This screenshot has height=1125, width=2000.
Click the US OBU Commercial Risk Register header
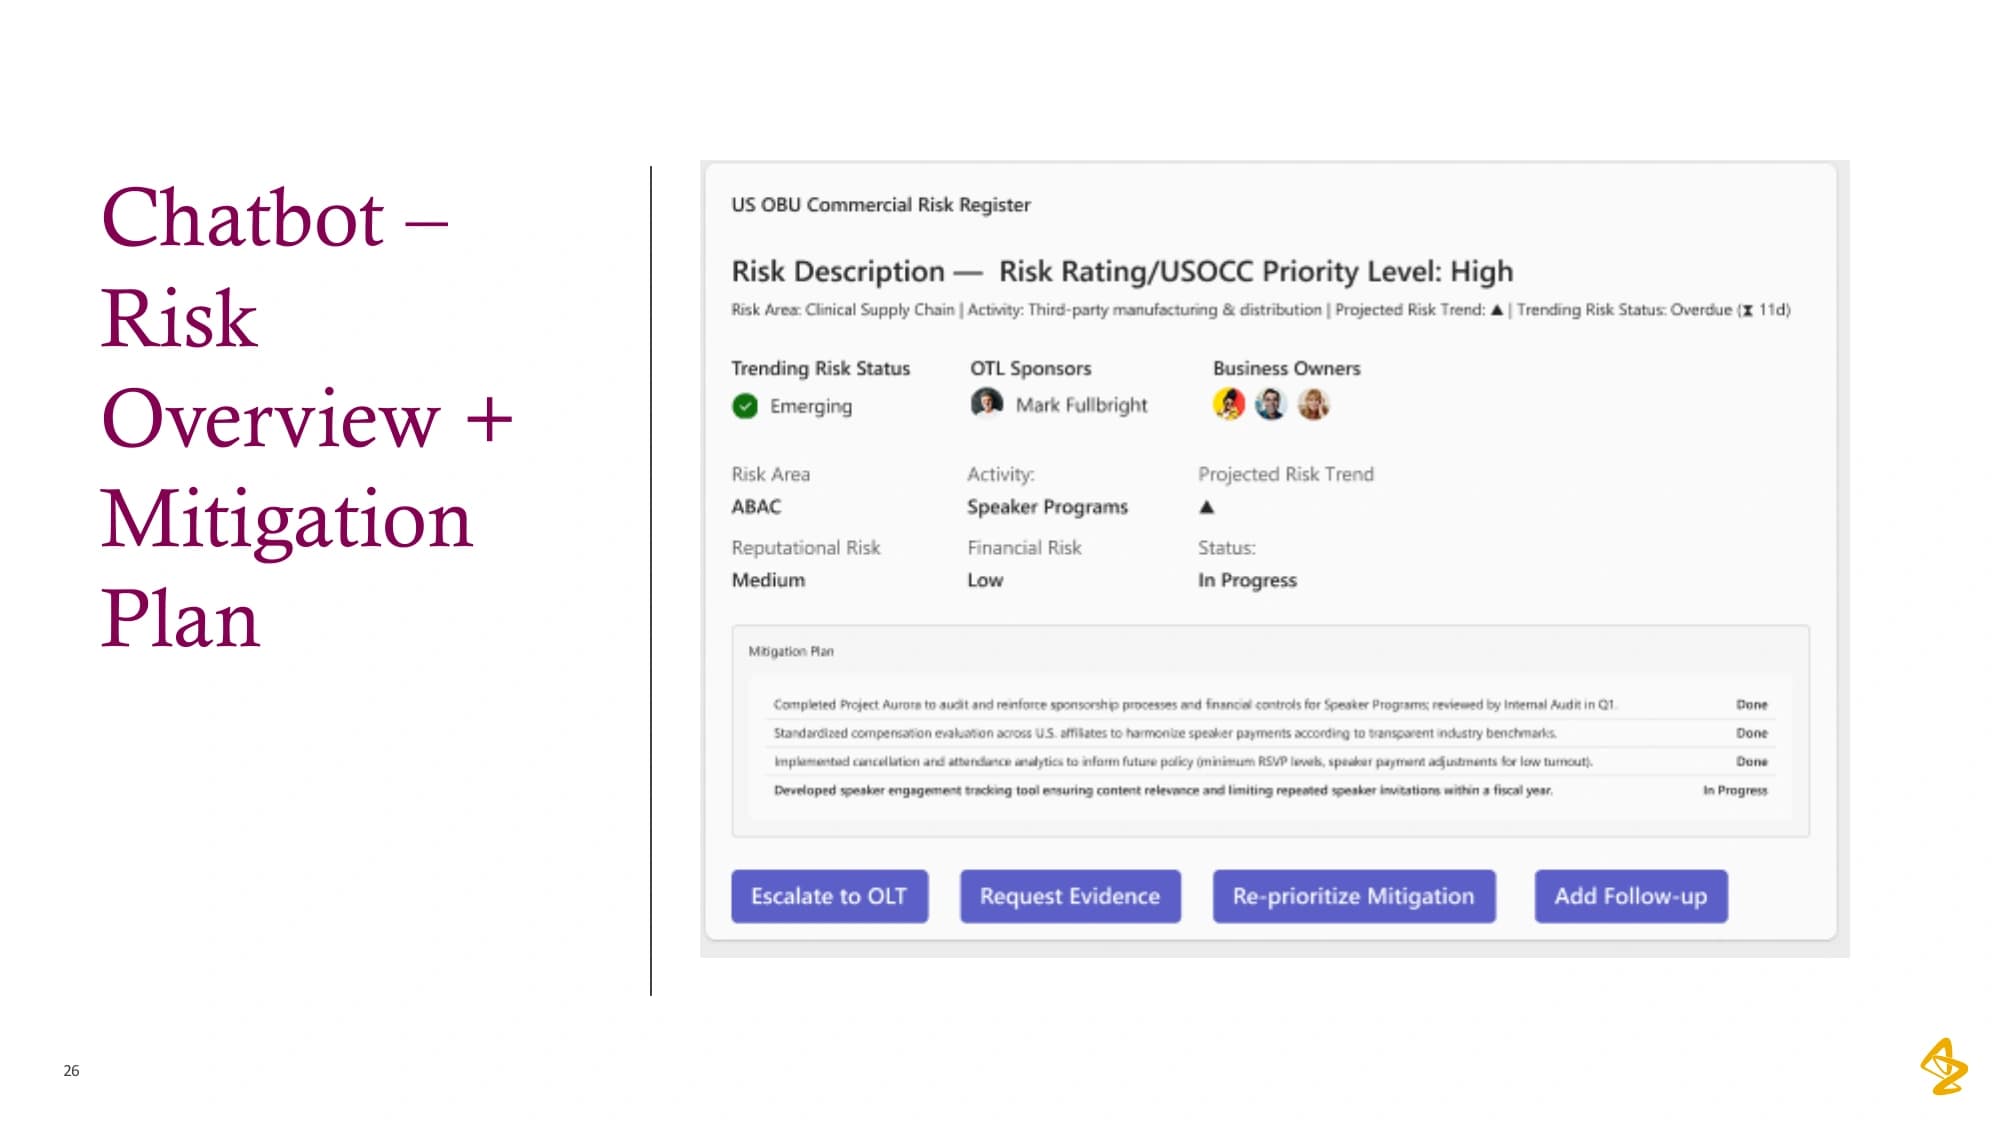pyautogui.click(x=881, y=205)
